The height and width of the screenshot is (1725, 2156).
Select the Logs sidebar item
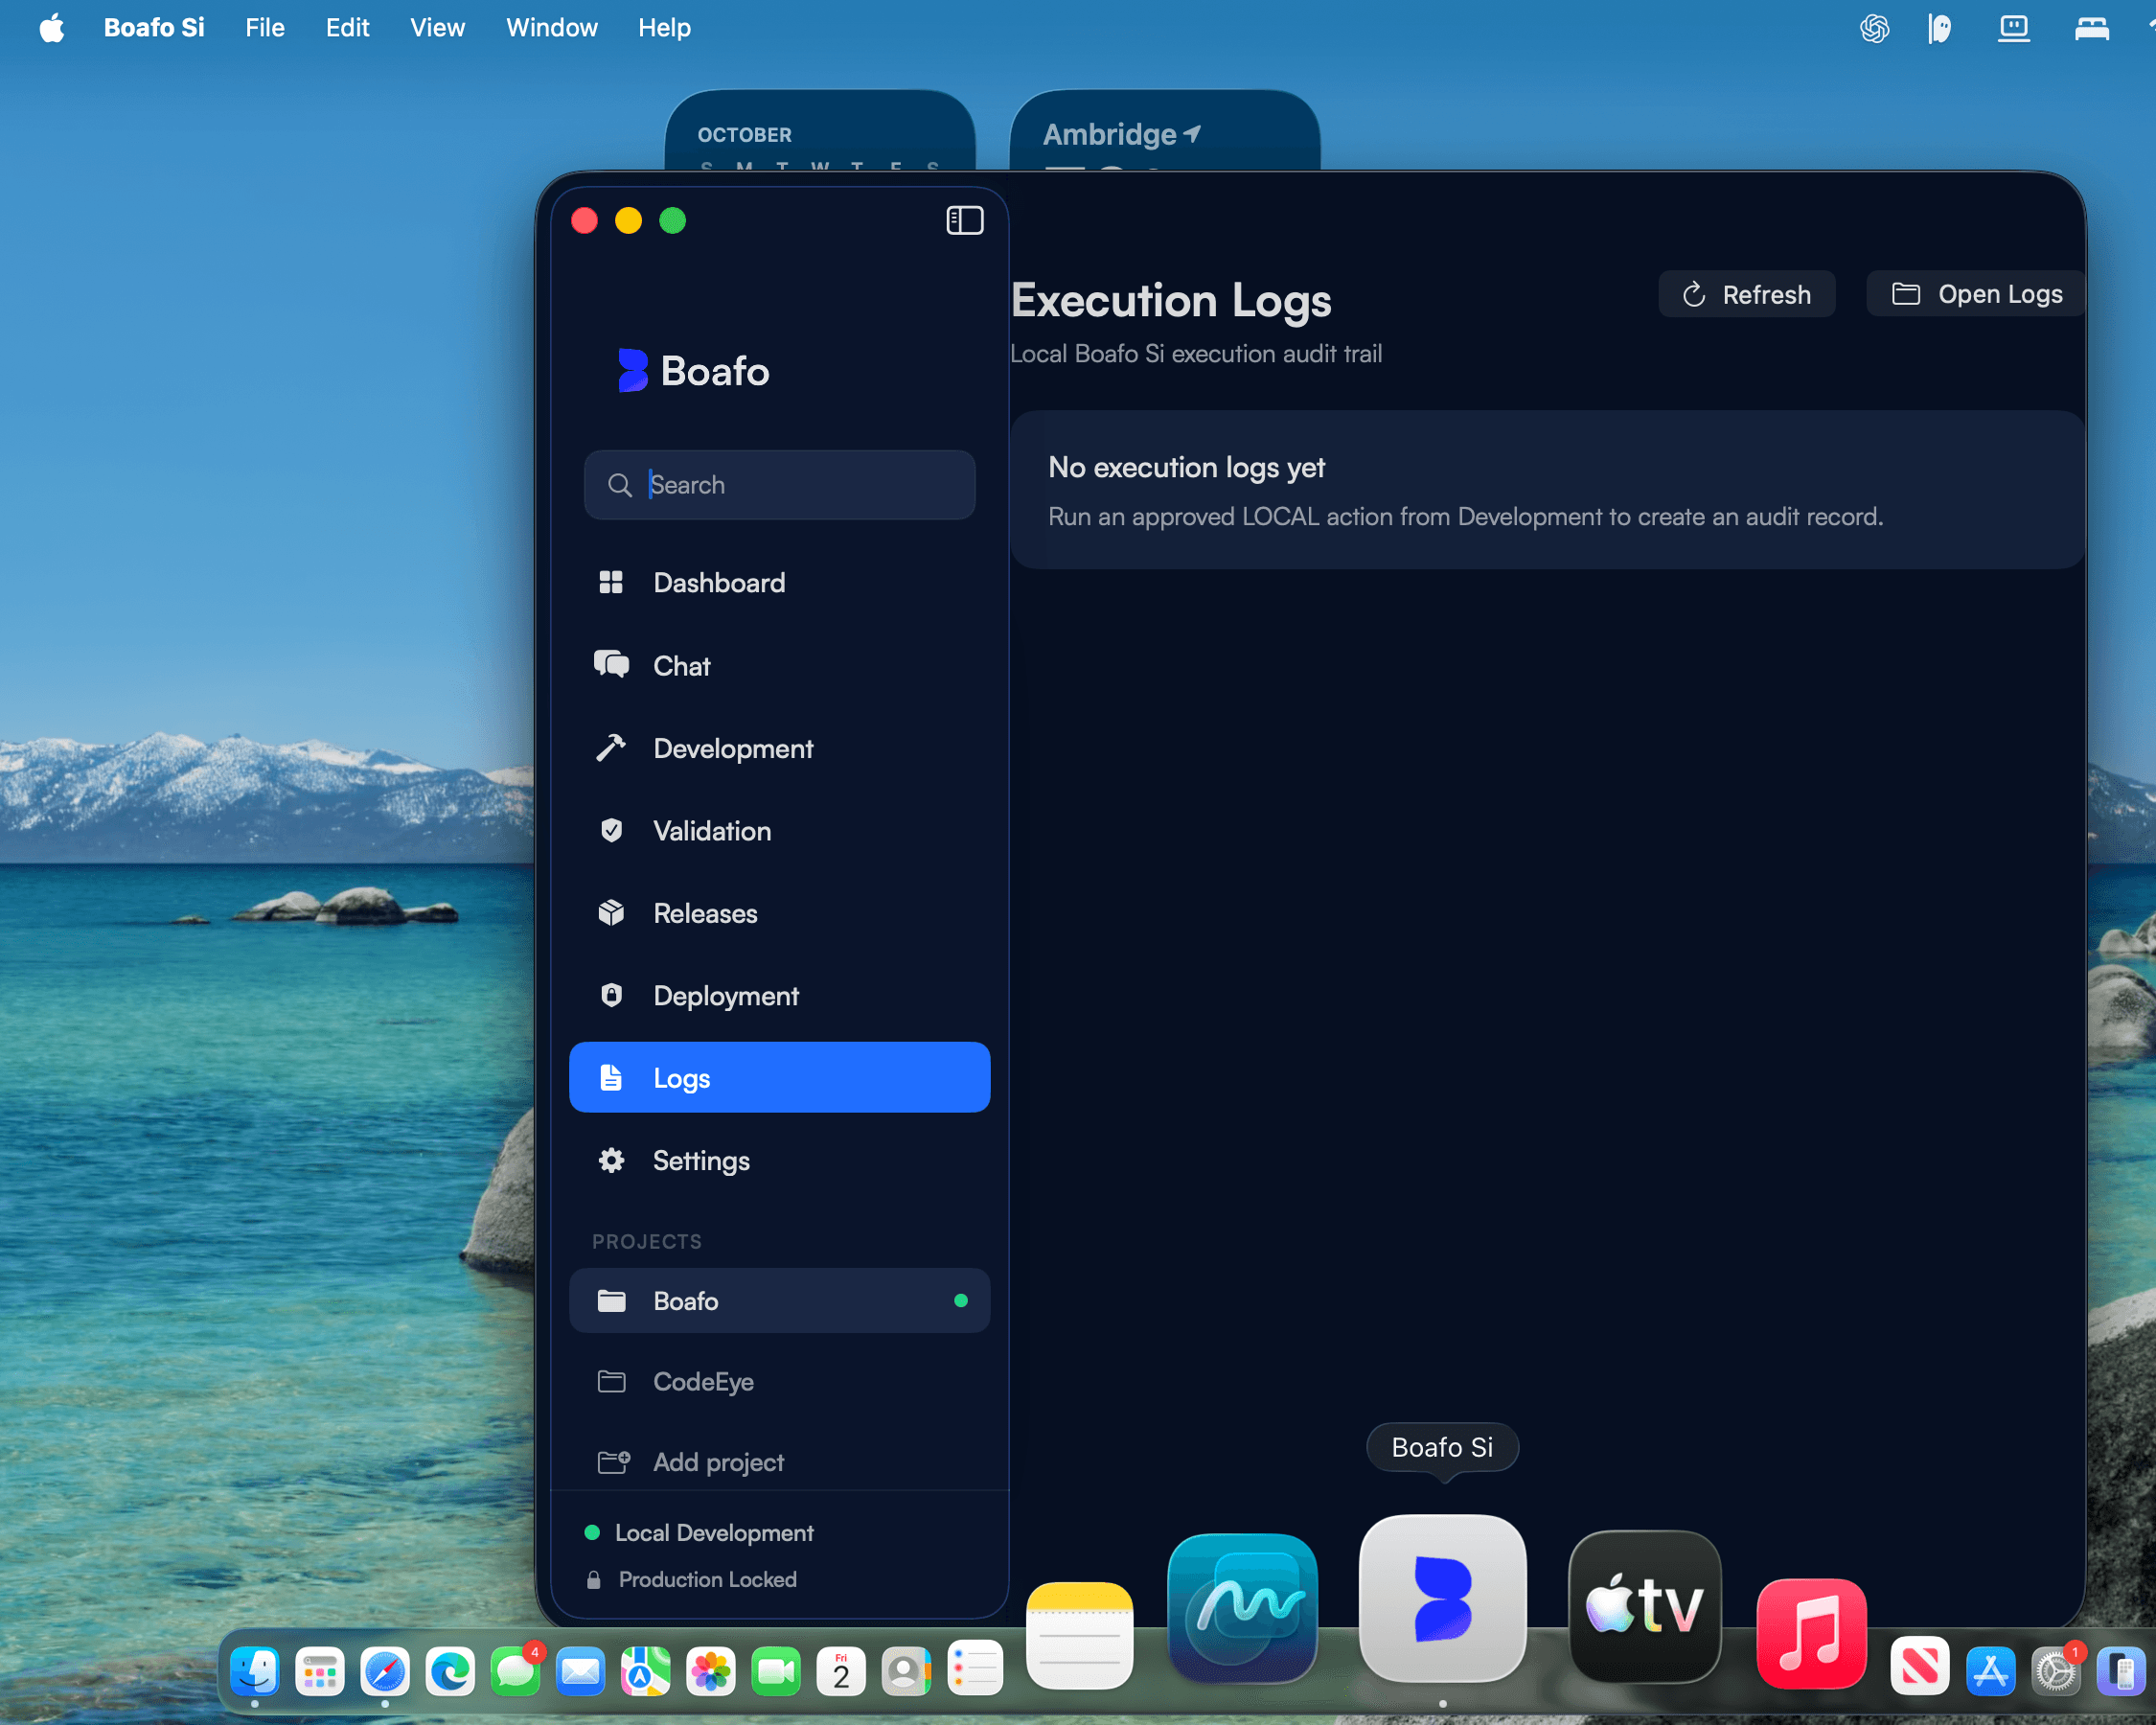pyautogui.click(x=779, y=1078)
